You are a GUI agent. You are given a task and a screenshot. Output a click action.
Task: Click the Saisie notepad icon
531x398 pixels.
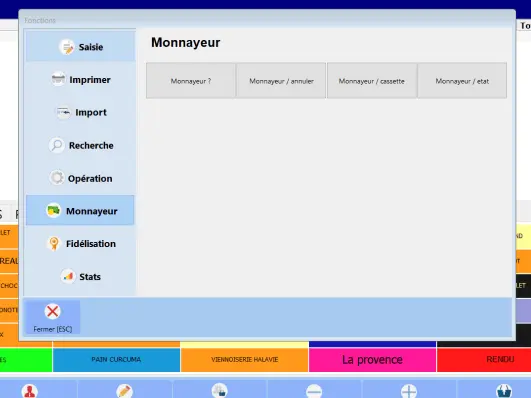pos(66,47)
